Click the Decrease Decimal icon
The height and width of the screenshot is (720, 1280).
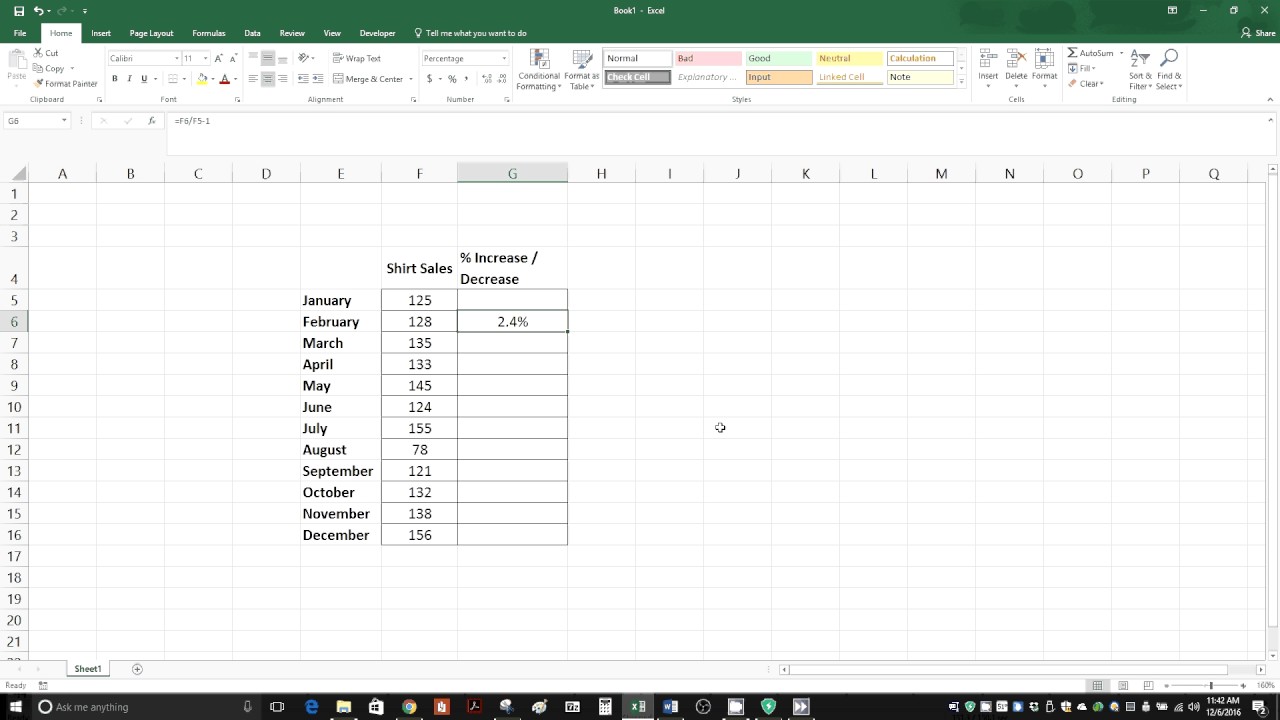500,79
